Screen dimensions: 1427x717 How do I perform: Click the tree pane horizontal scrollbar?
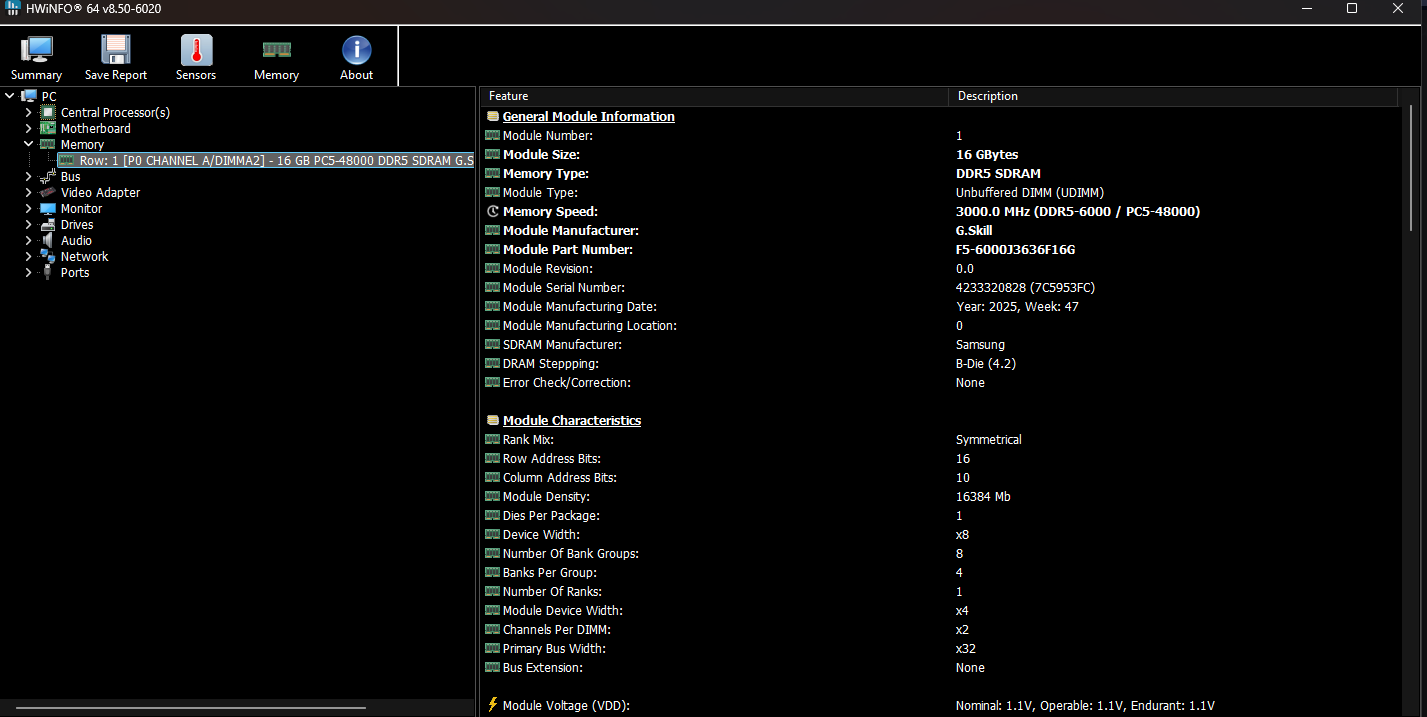(191, 708)
